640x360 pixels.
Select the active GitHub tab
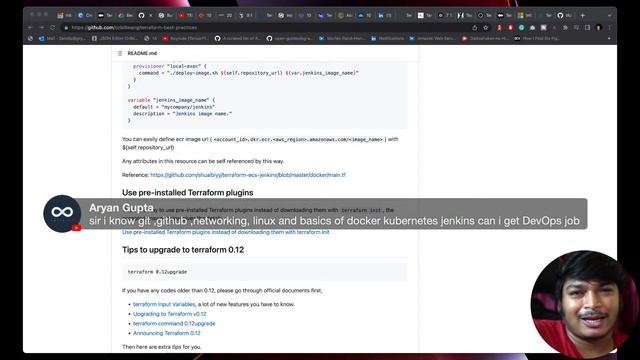pos(146,16)
